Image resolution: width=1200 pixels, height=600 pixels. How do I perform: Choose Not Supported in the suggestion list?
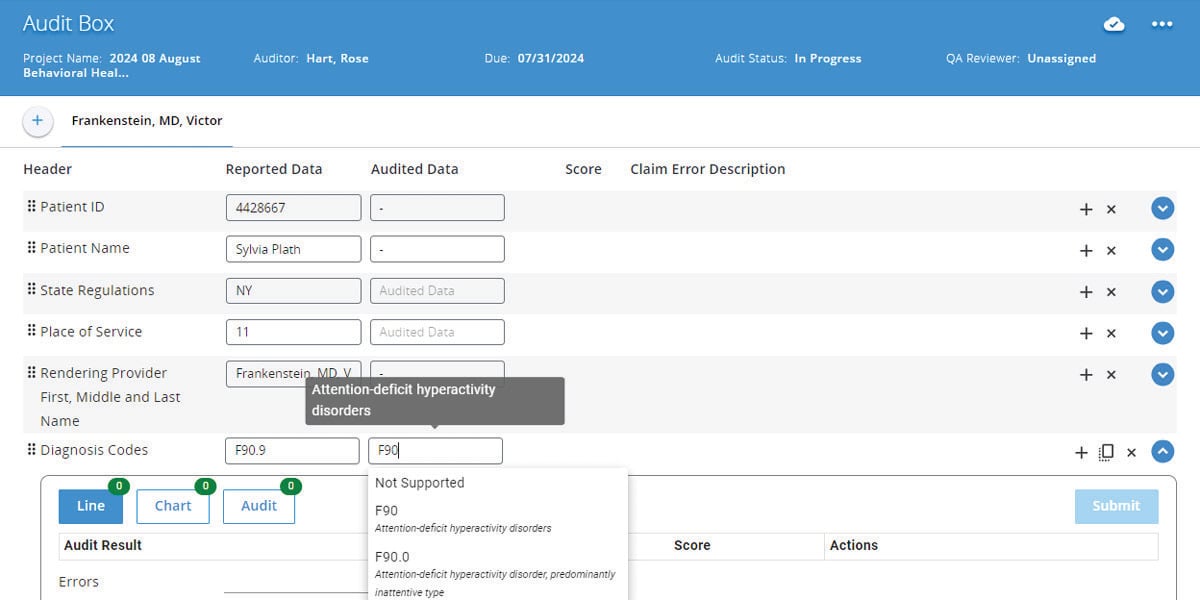point(420,483)
